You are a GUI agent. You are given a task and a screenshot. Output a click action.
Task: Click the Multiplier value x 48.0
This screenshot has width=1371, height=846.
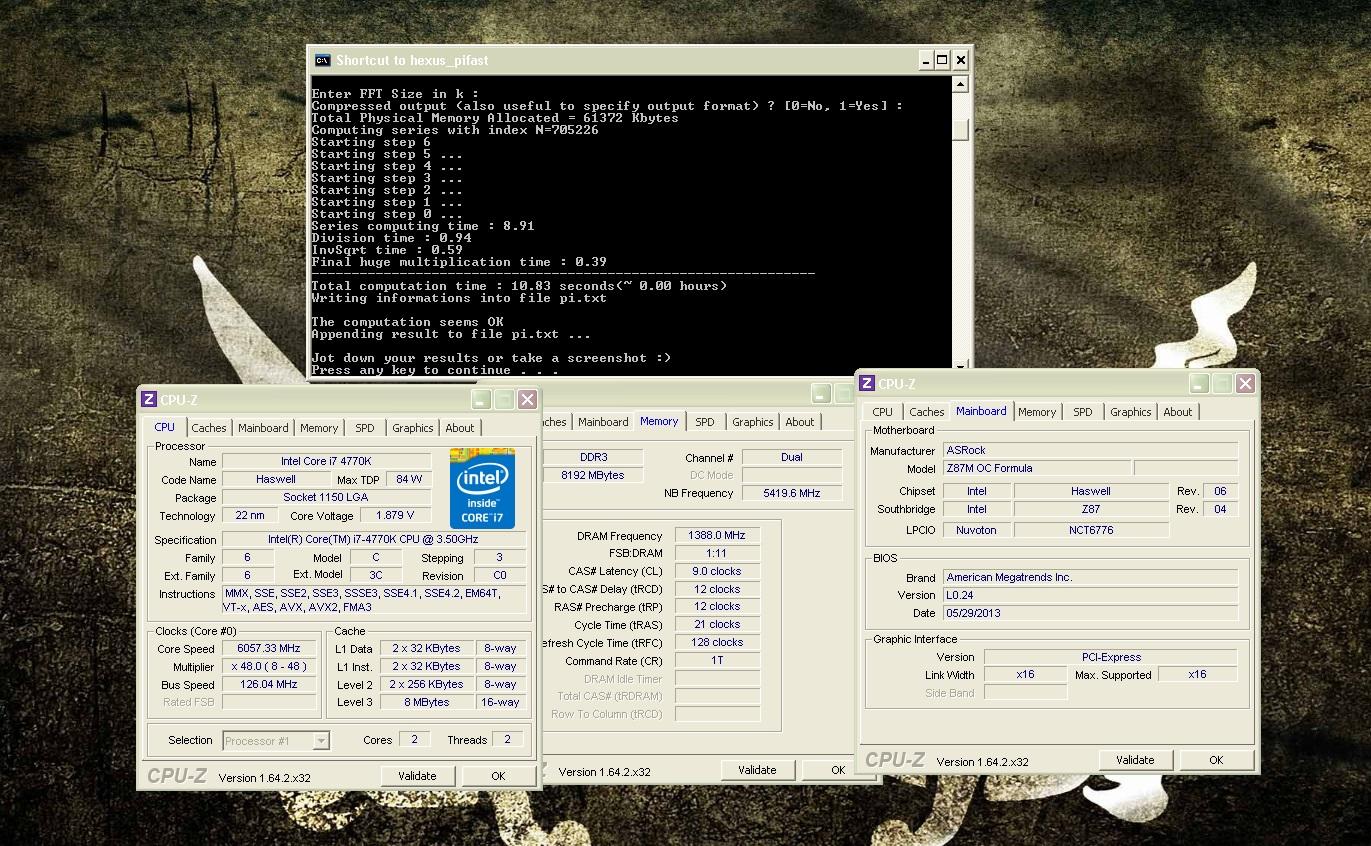tap(269, 667)
